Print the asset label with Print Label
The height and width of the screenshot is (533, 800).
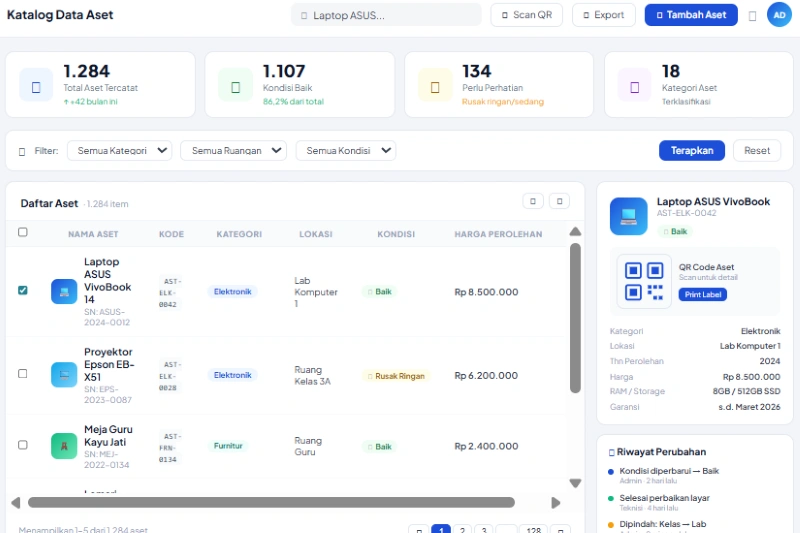coord(703,294)
